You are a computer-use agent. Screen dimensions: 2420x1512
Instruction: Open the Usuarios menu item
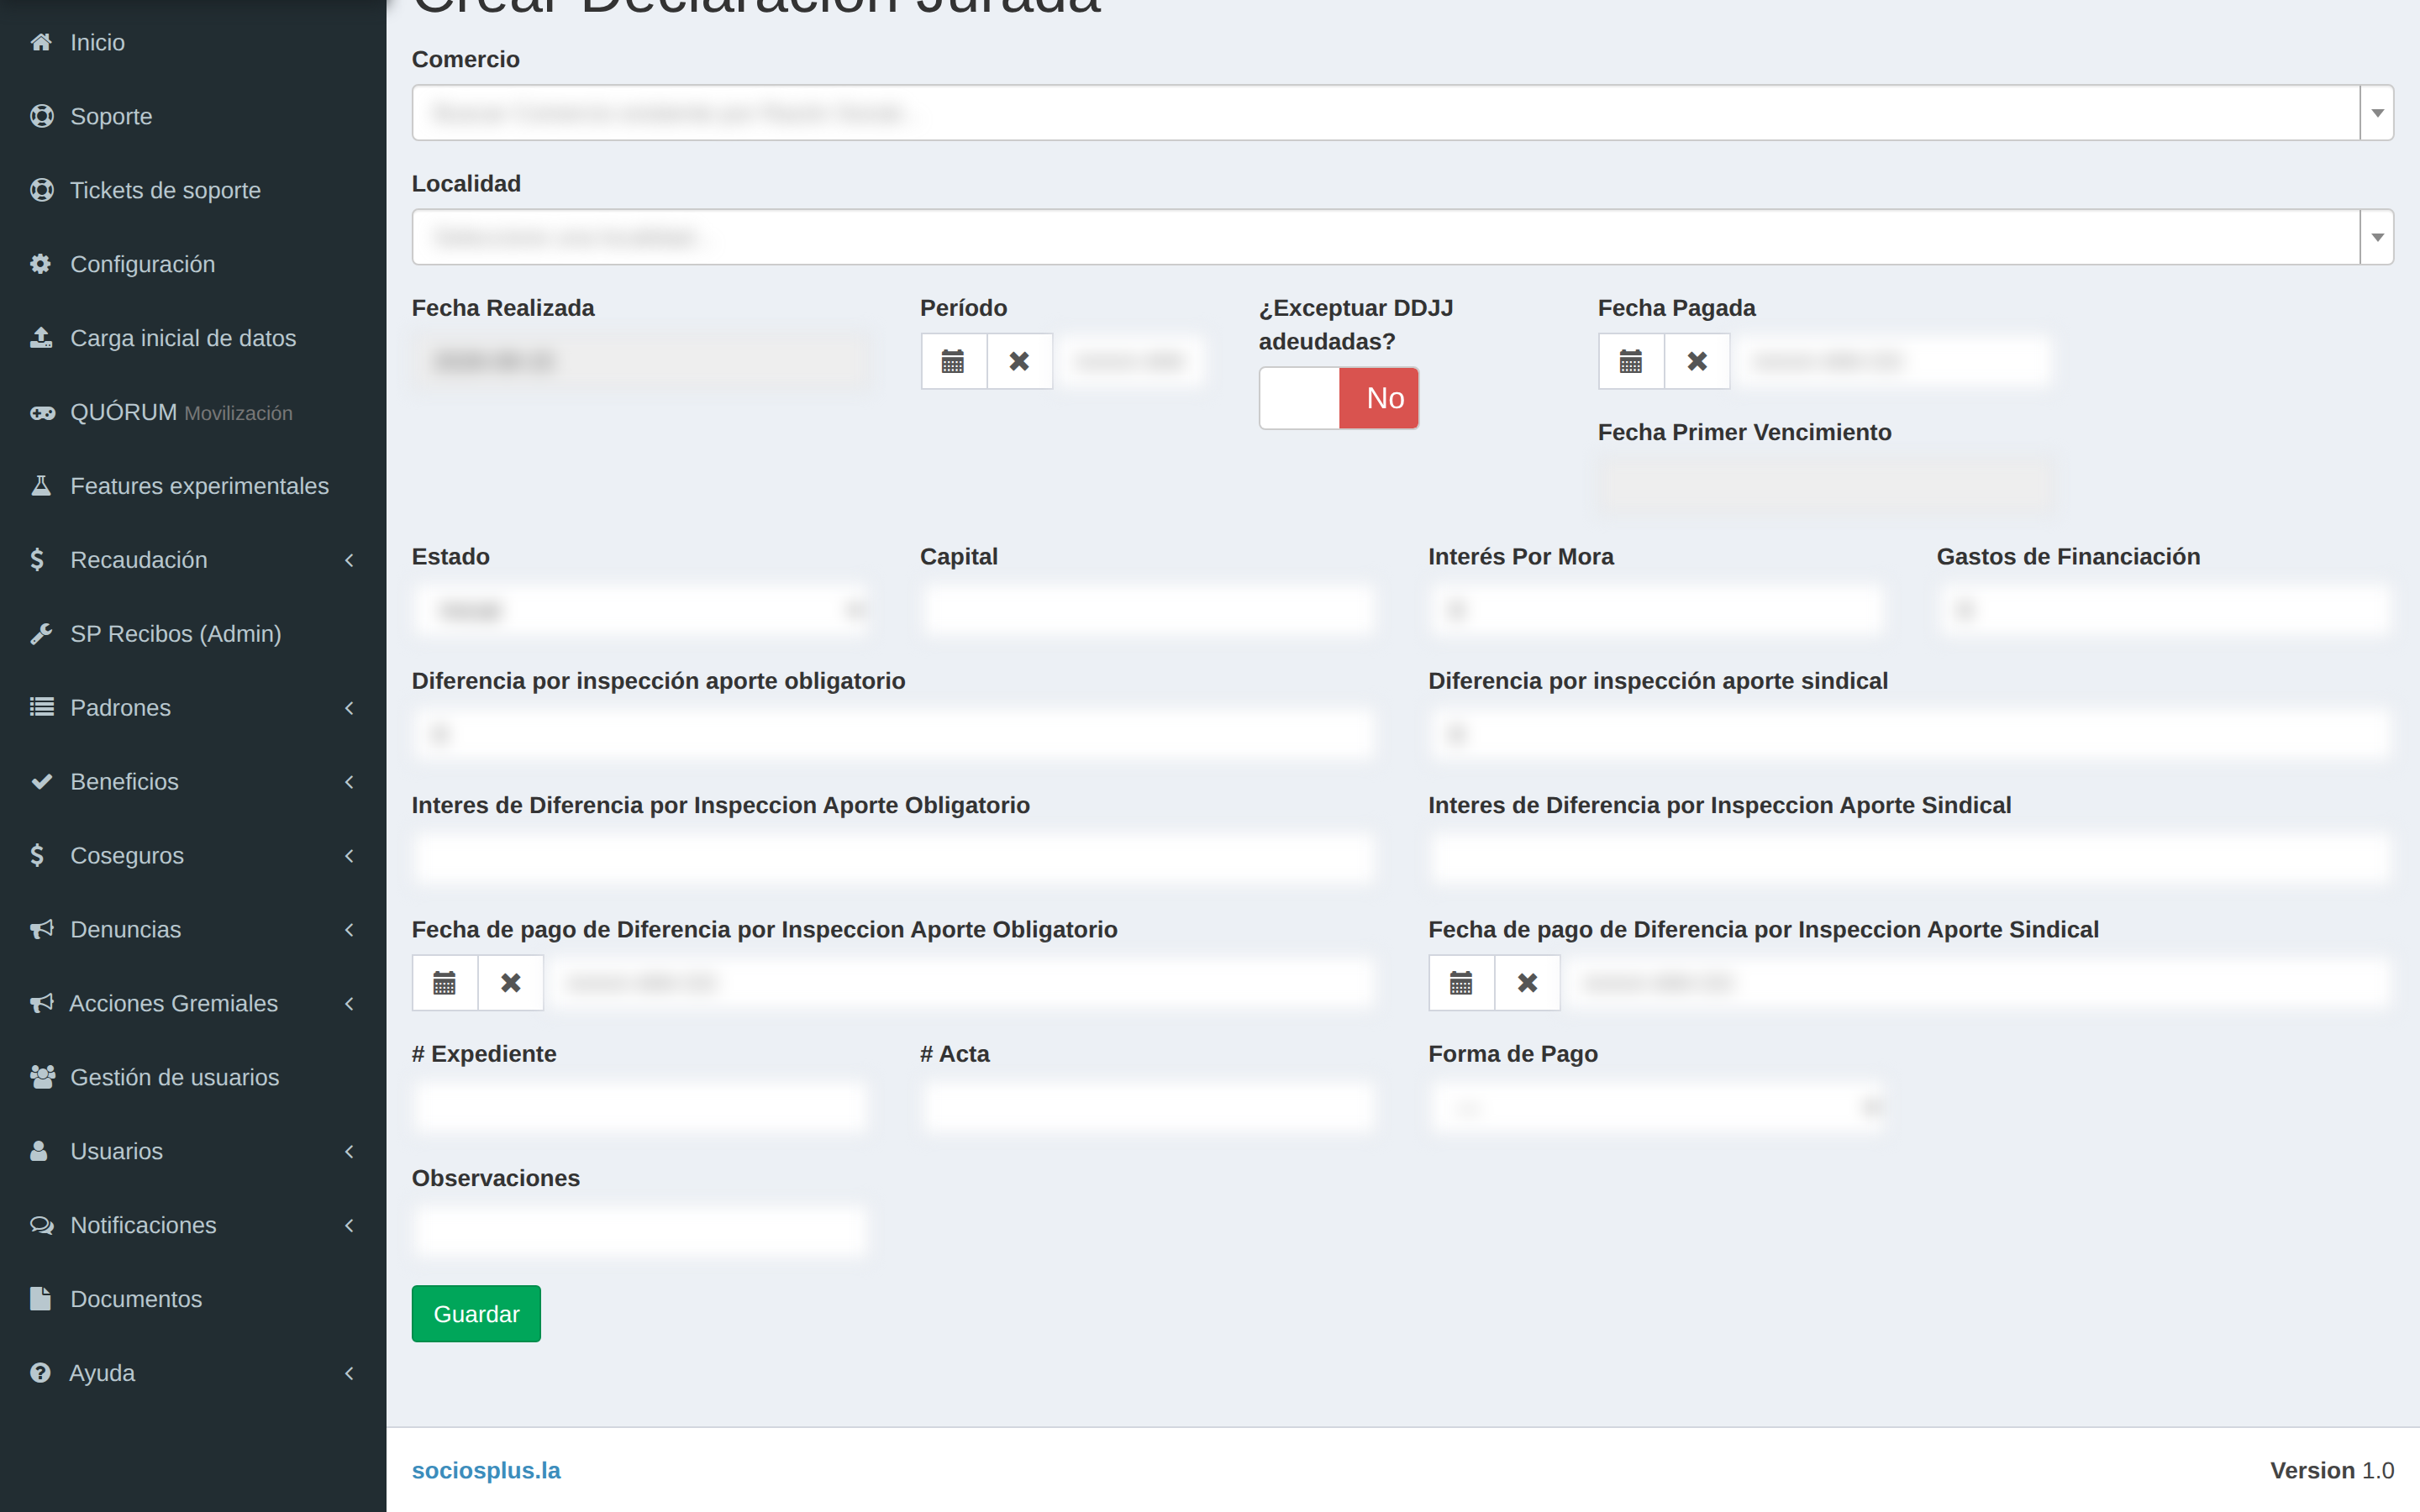pos(193,1151)
